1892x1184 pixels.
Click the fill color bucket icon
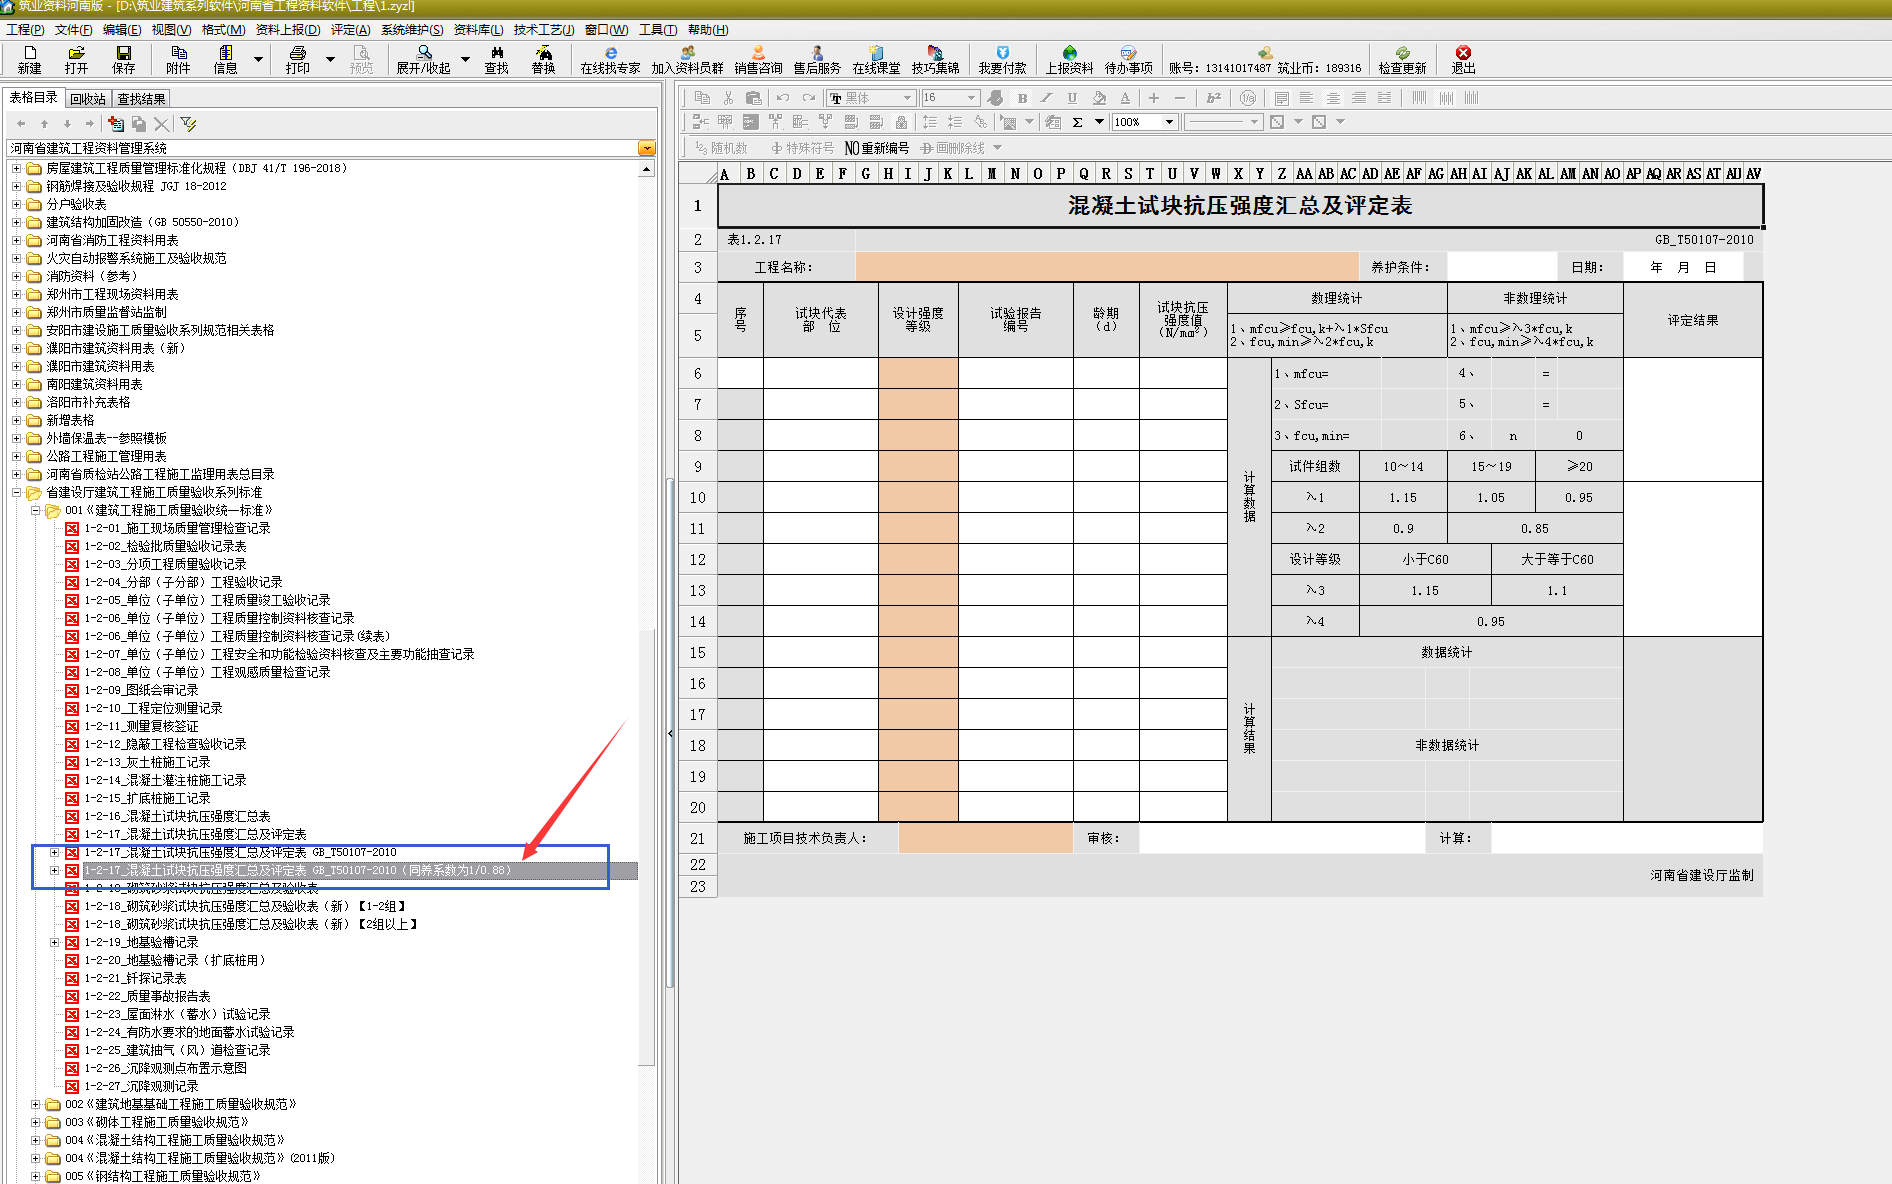1099,98
